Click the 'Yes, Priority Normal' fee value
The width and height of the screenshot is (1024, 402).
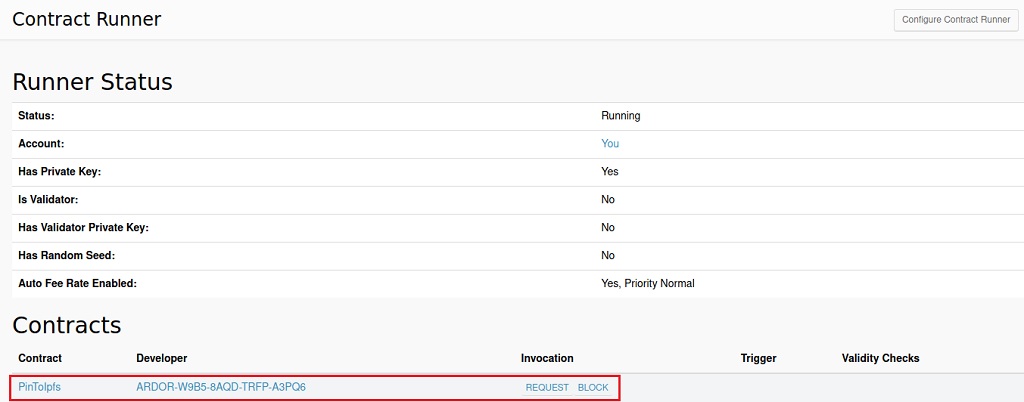pyautogui.click(x=647, y=284)
